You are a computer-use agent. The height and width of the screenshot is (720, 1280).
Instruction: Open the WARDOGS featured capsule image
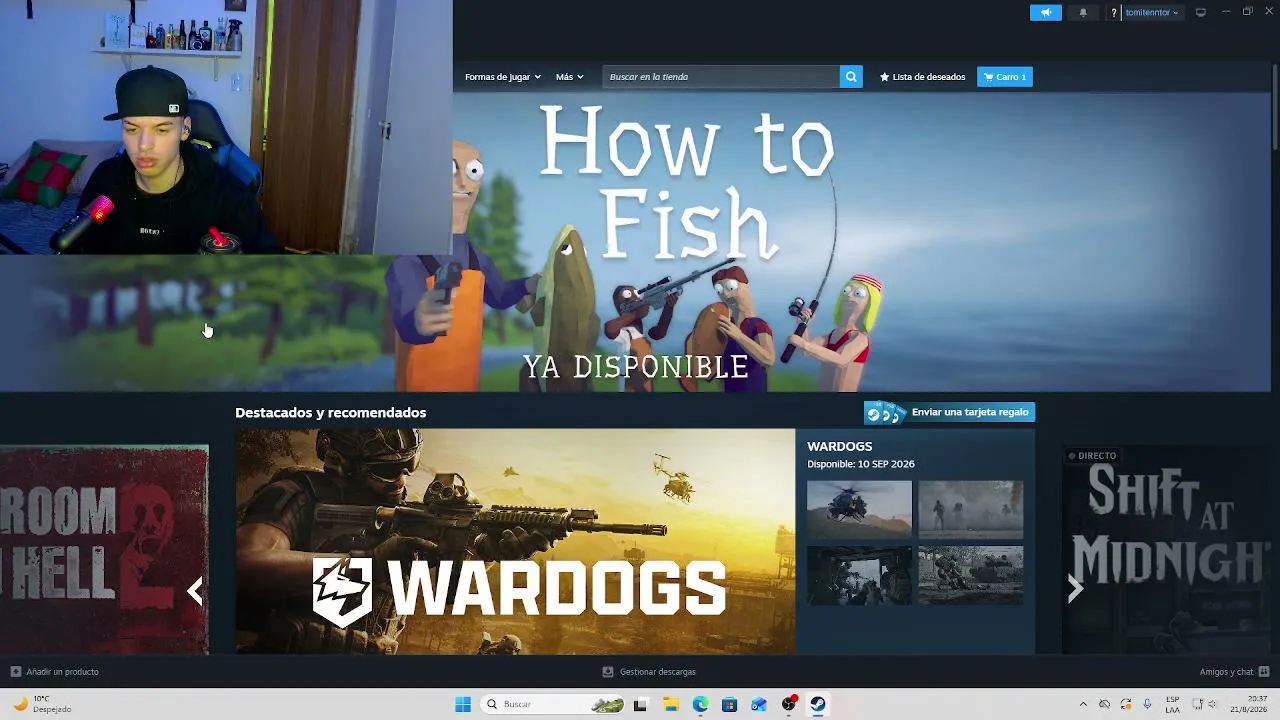click(x=515, y=542)
